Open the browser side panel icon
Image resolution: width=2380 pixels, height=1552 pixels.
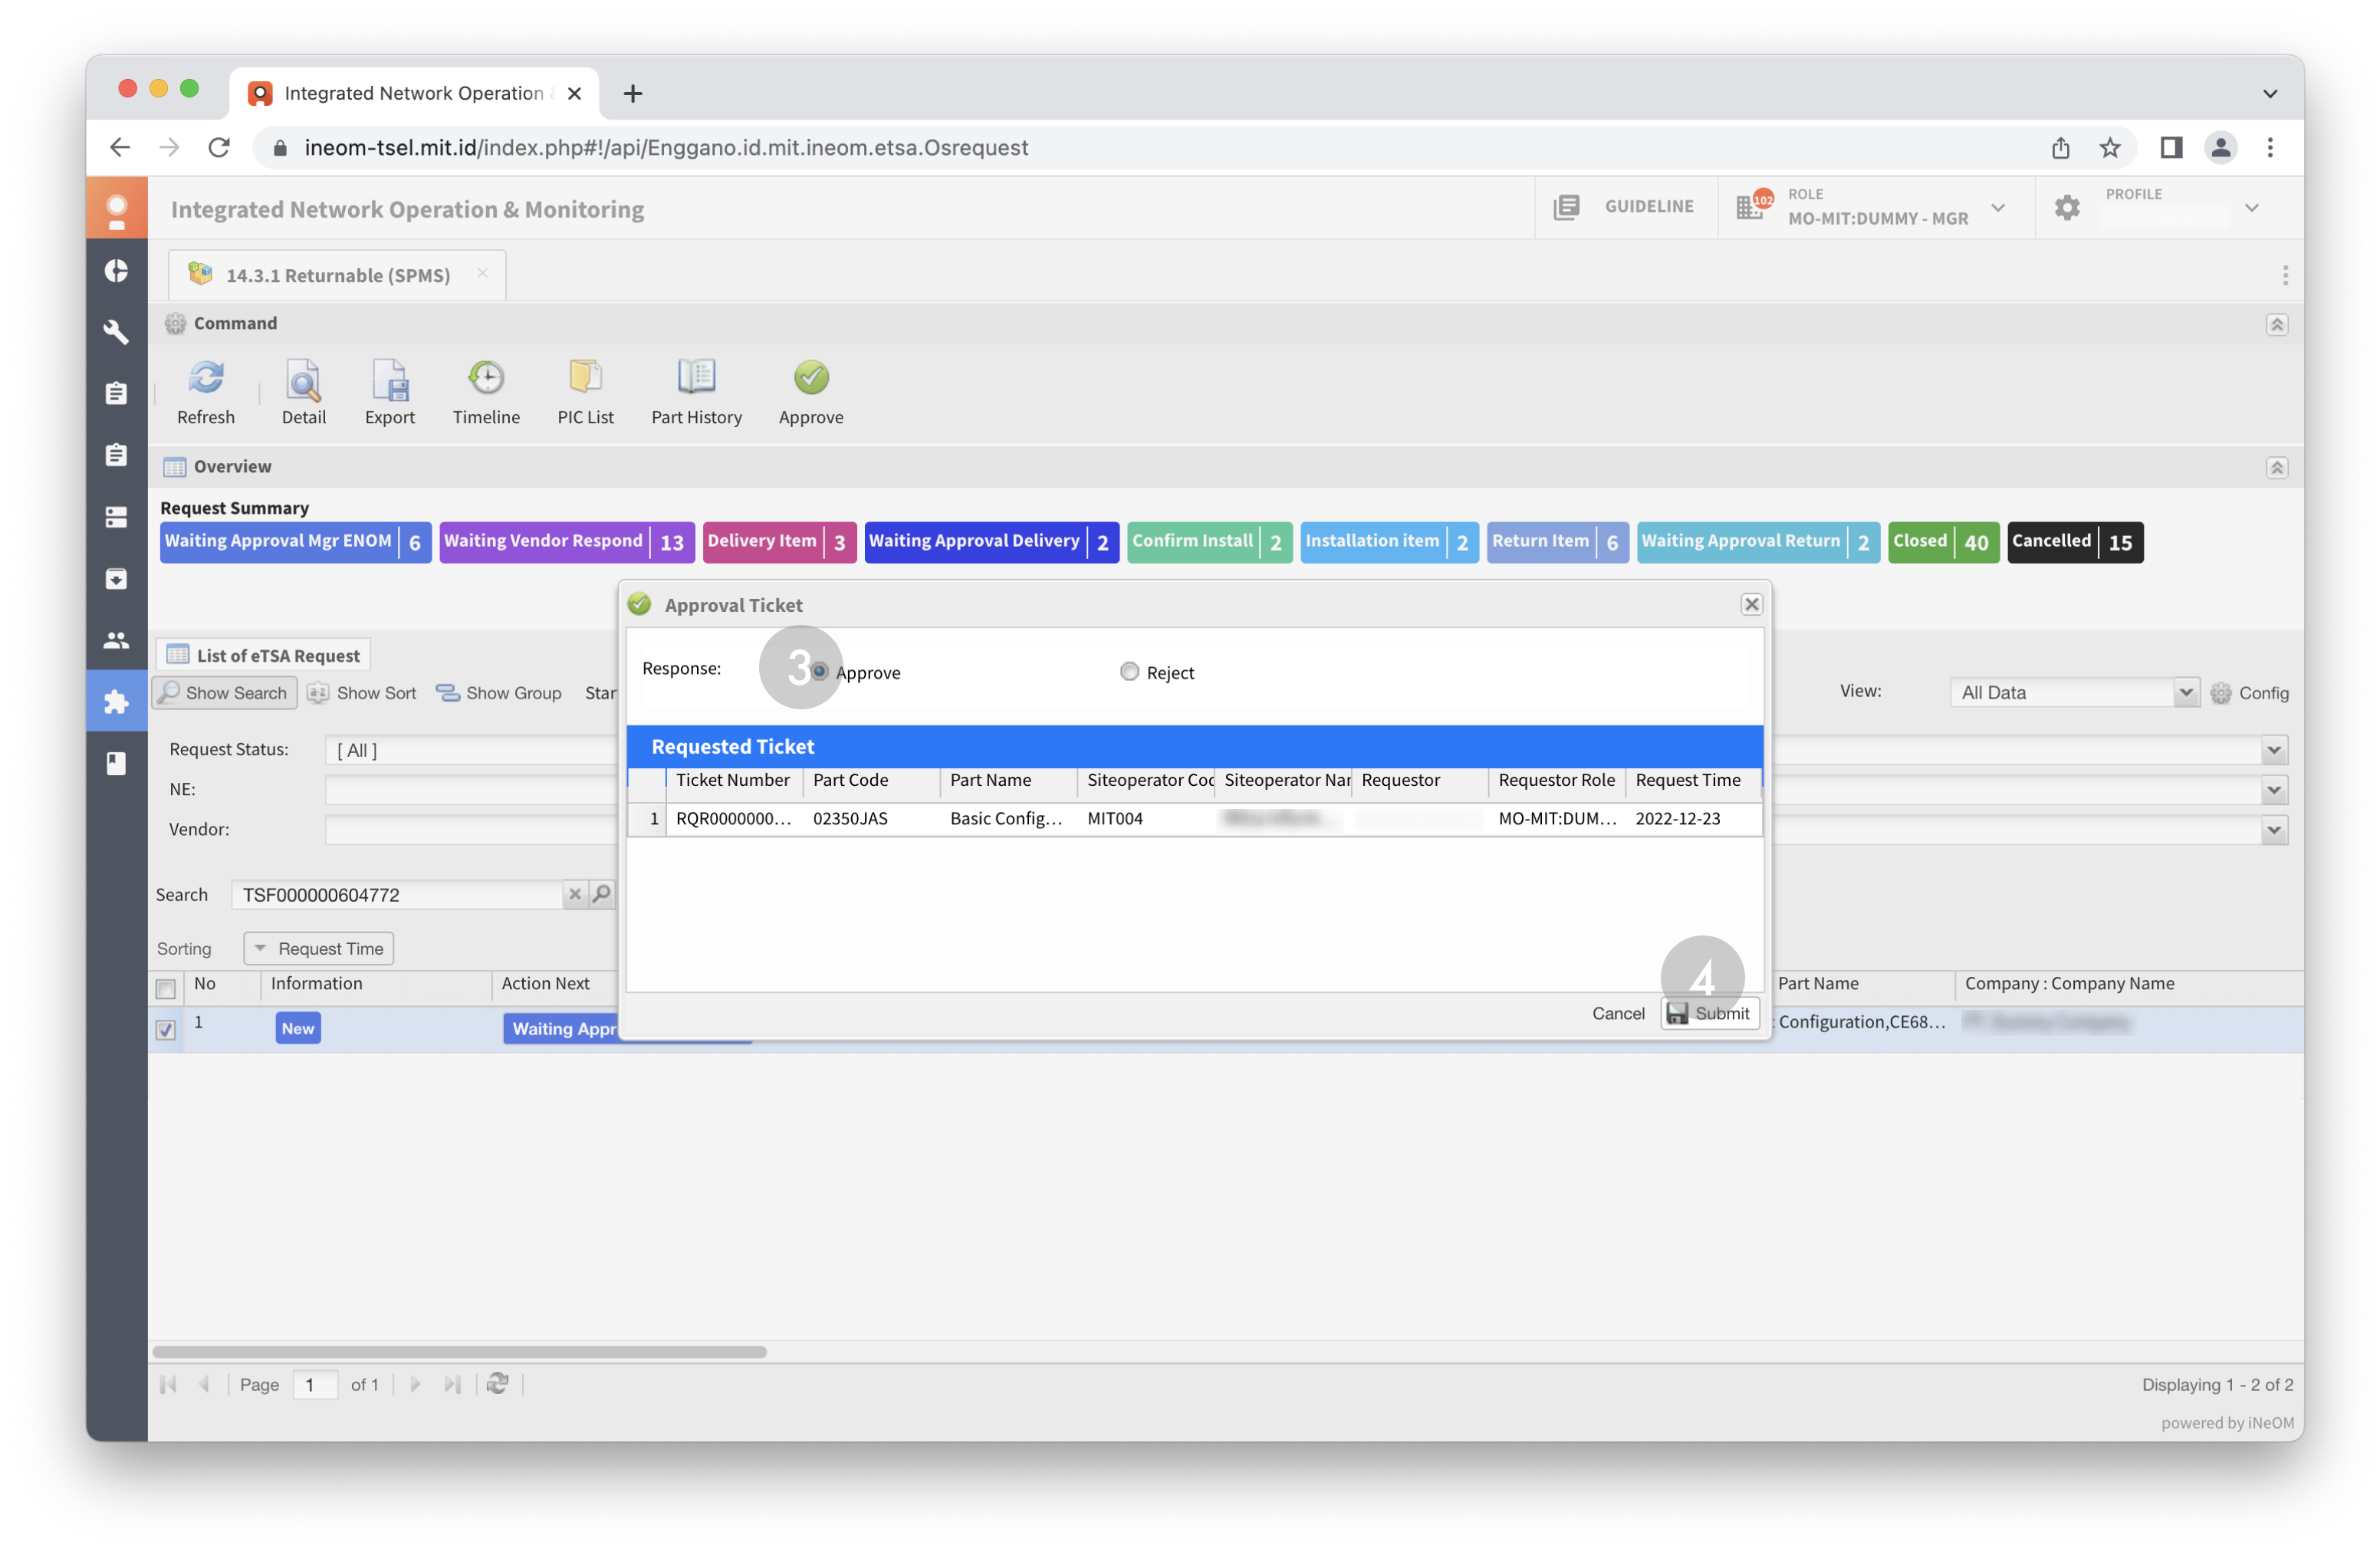coord(2170,147)
